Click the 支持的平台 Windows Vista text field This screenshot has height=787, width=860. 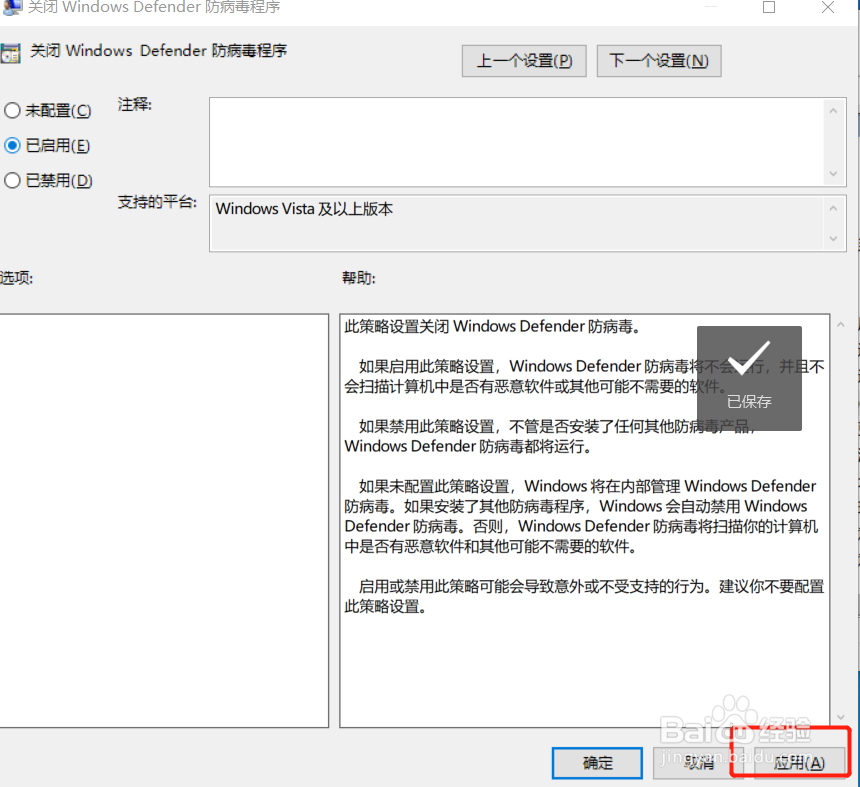click(x=516, y=223)
